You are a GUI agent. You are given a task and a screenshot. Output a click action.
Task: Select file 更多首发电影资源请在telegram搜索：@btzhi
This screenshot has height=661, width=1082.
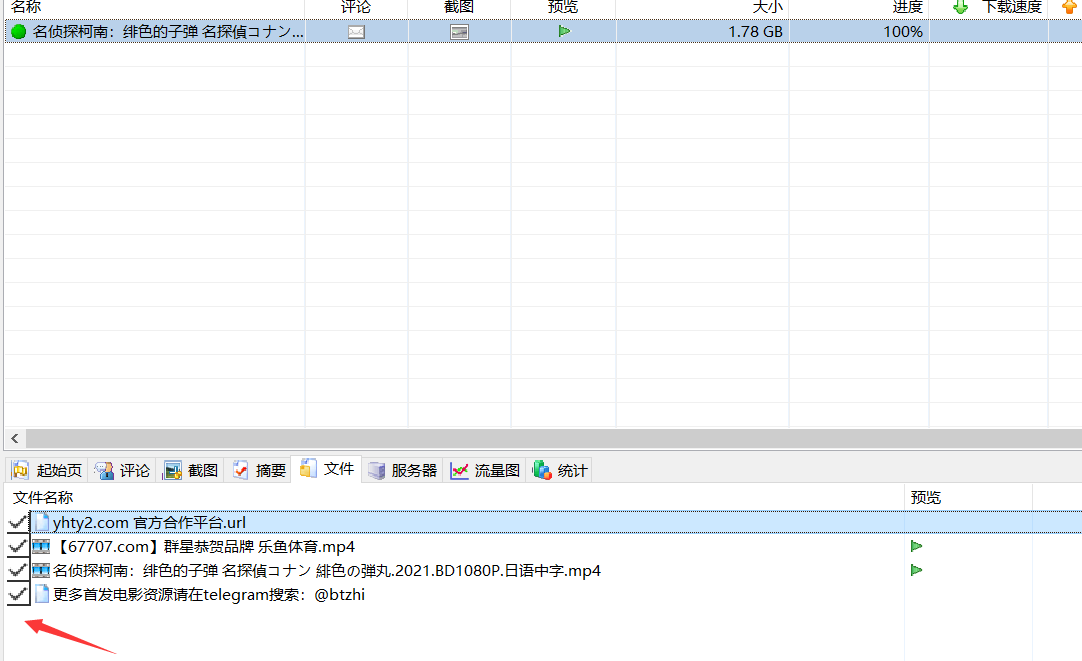[208, 594]
